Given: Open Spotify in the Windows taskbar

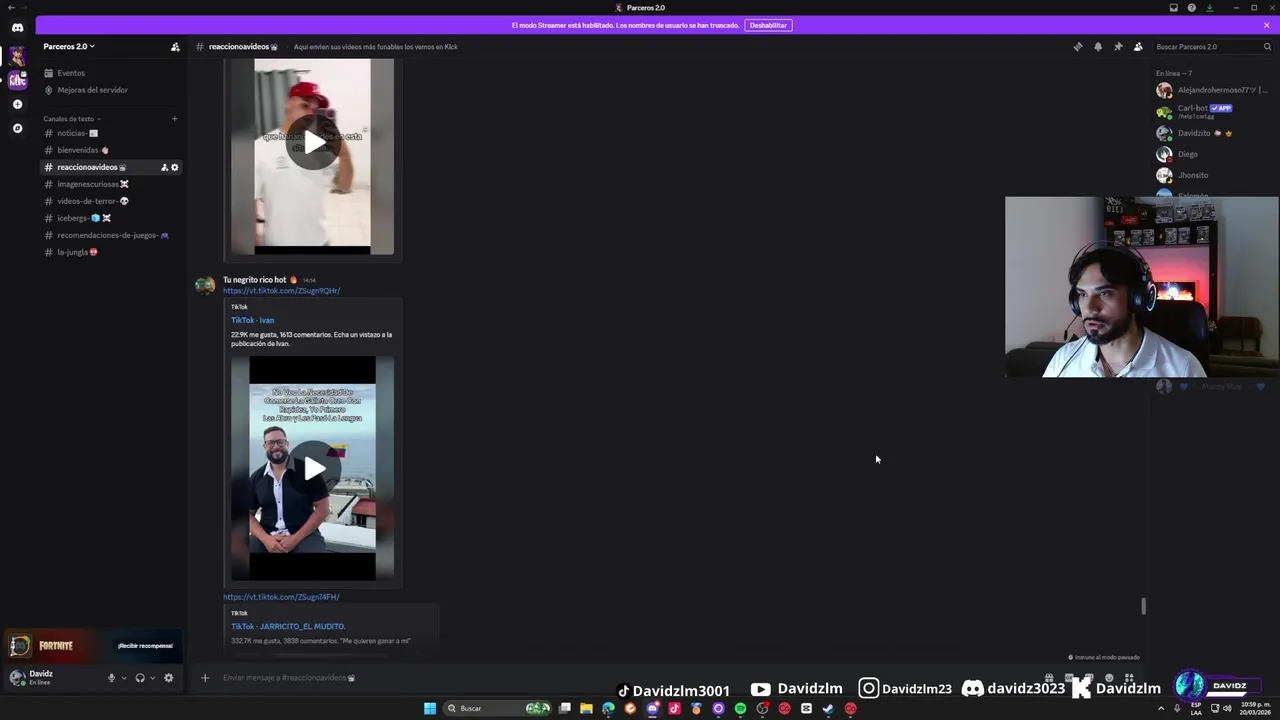Looking at the screenshot, I should pyautogui.click(x=740, y=708).
